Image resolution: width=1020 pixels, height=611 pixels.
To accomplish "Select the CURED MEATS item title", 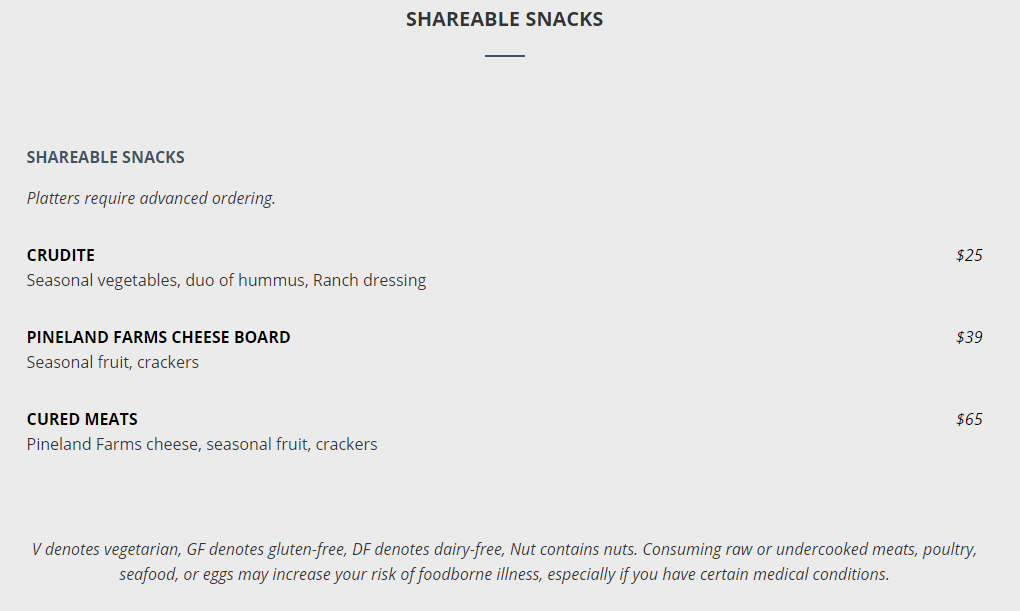I will click(x=82, y=419).
